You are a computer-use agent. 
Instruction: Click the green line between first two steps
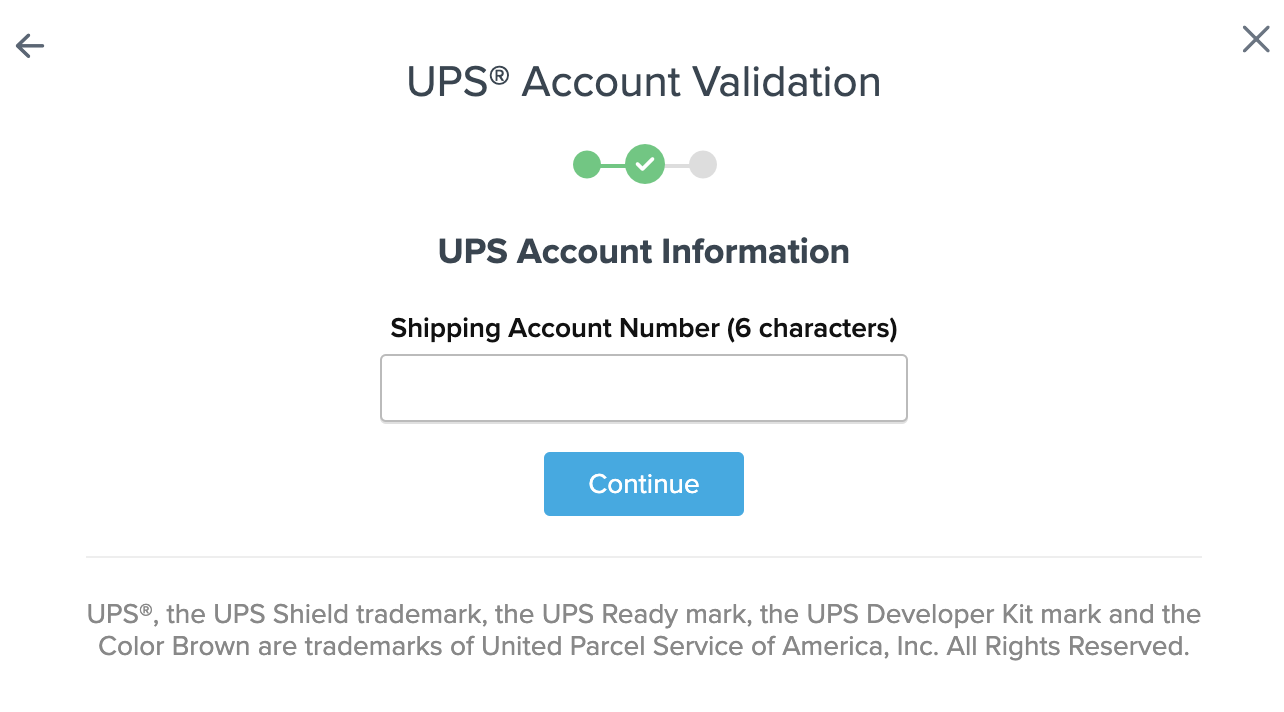tap(613, 164)
